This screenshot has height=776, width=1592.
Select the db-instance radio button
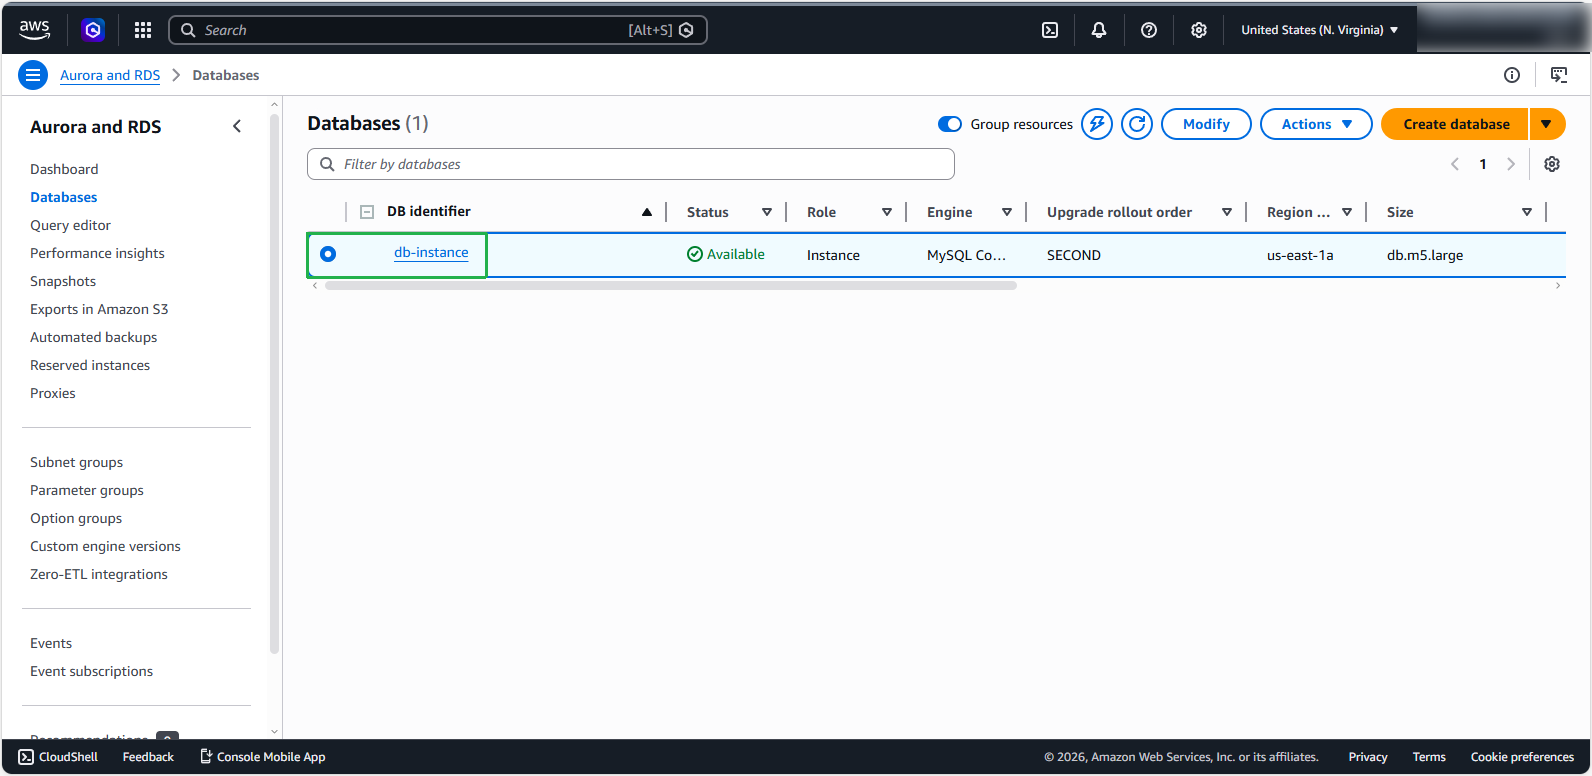click(328, 254)
